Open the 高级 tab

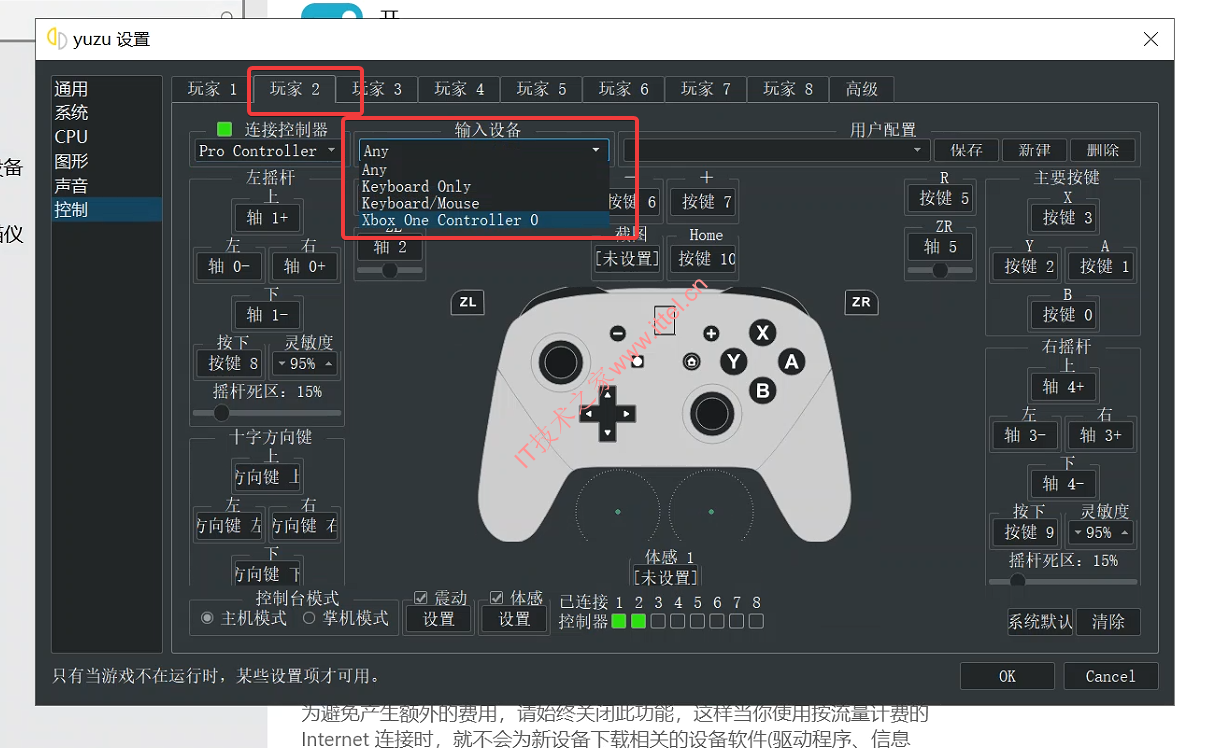click(x=862, y=89)
